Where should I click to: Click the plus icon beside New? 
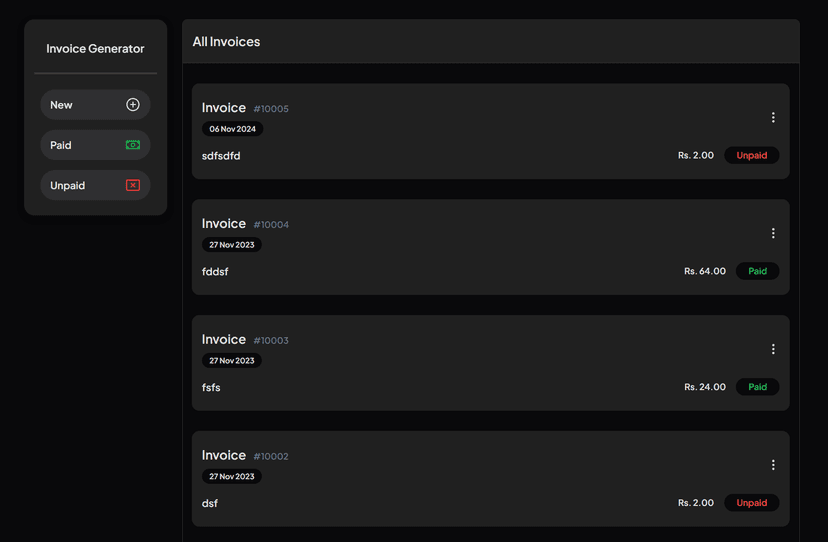point(133,105)
